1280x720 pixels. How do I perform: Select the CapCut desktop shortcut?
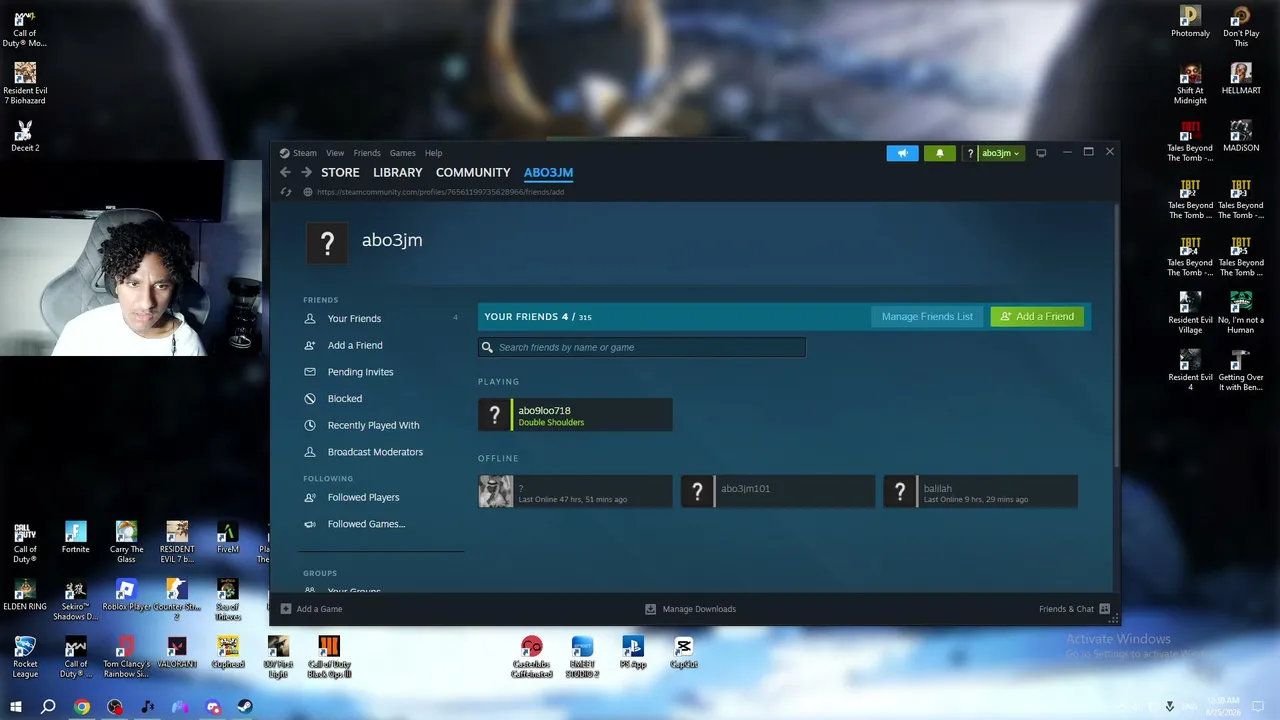pyautogui.click(x=684, y=652)
